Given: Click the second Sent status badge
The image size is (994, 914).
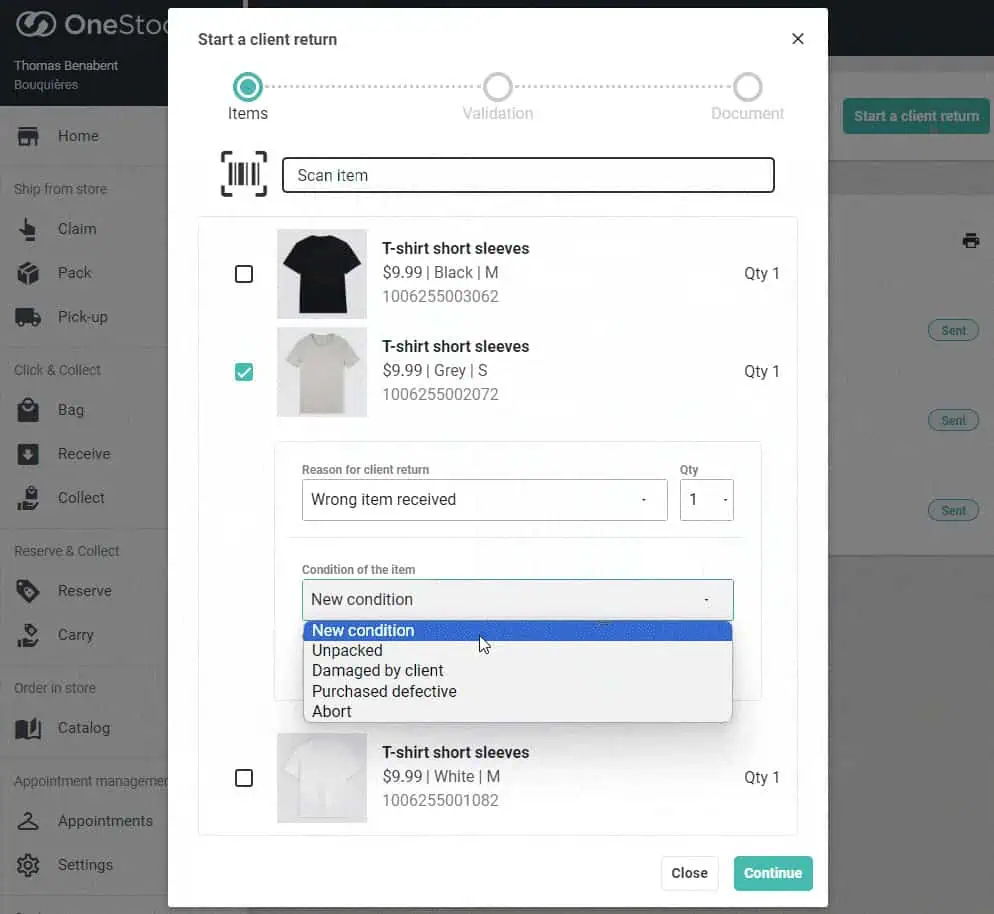Looking at the screenshot, I should pyautogui.click(x=953, y=420).
